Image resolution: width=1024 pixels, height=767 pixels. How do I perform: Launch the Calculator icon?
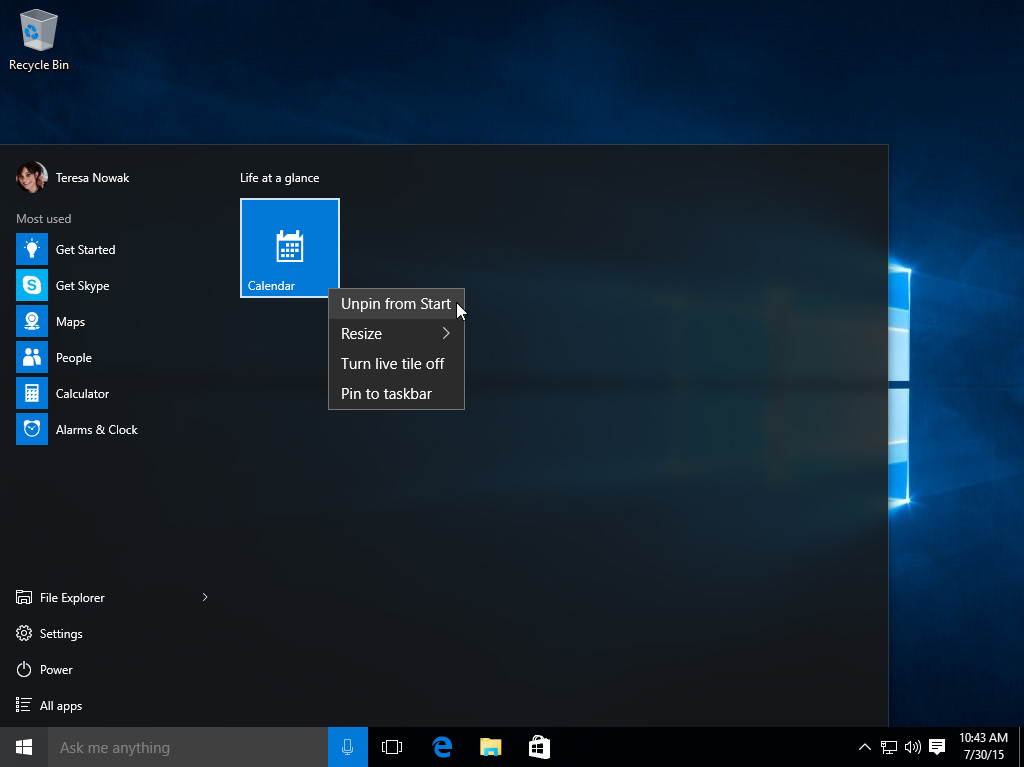coord(32,393)
